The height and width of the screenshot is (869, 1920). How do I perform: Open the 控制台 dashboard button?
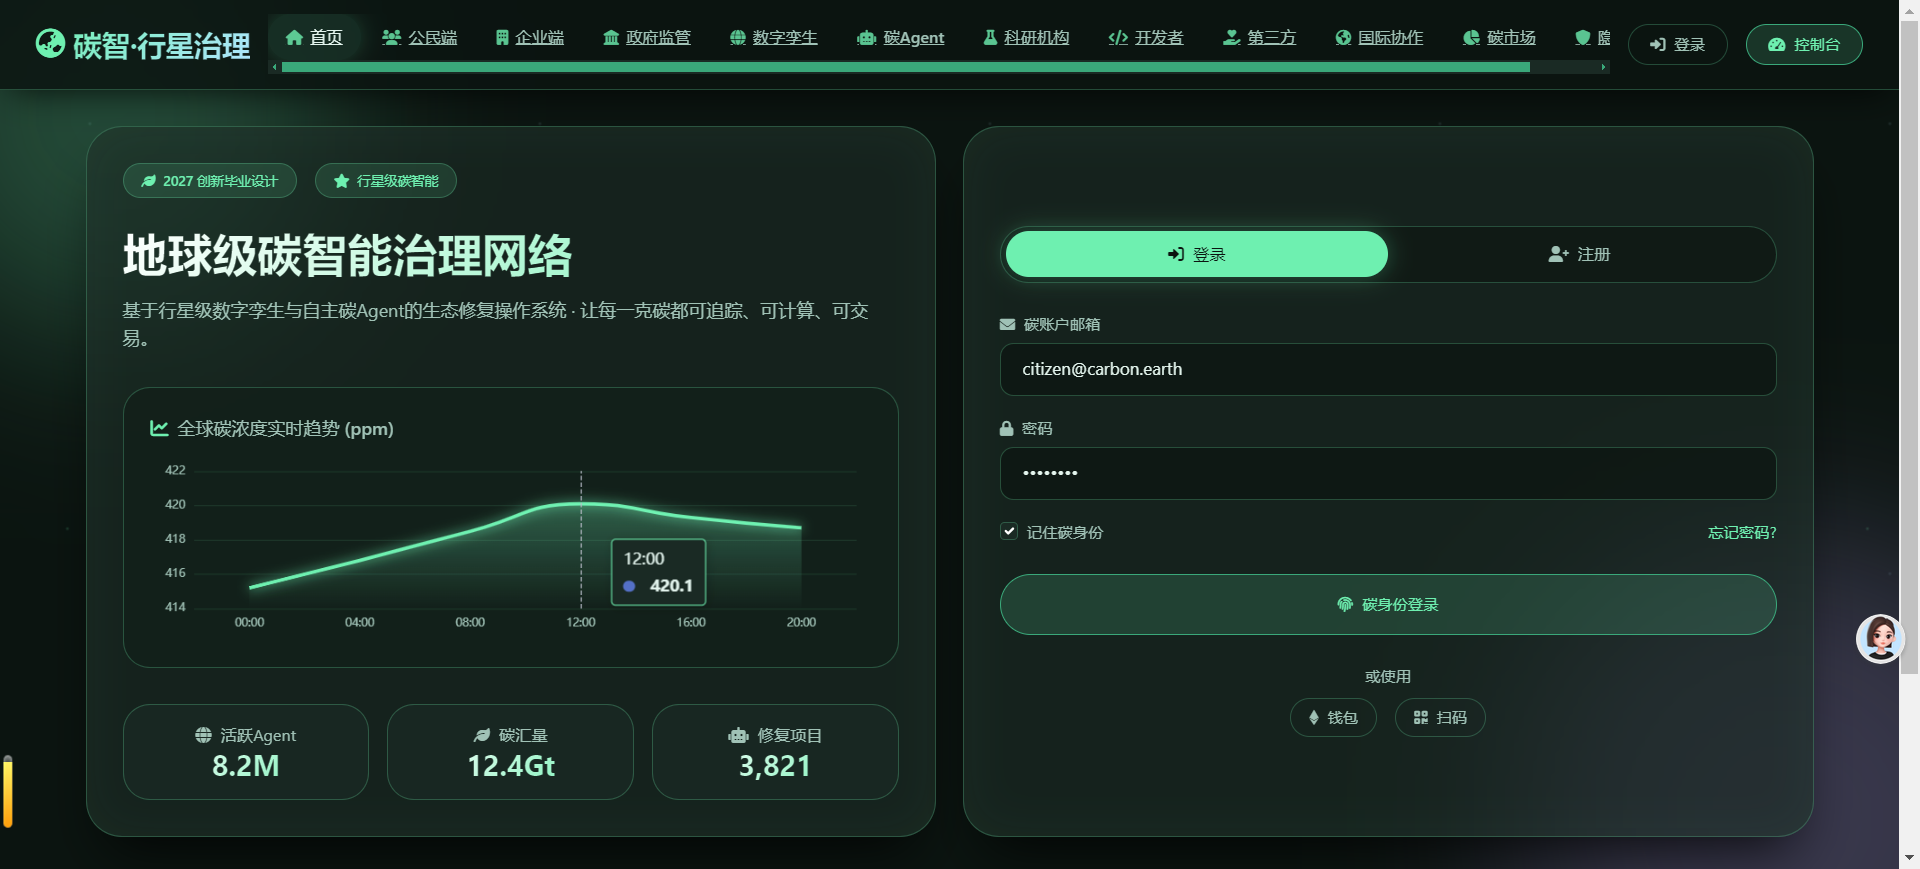[1803, 44]
